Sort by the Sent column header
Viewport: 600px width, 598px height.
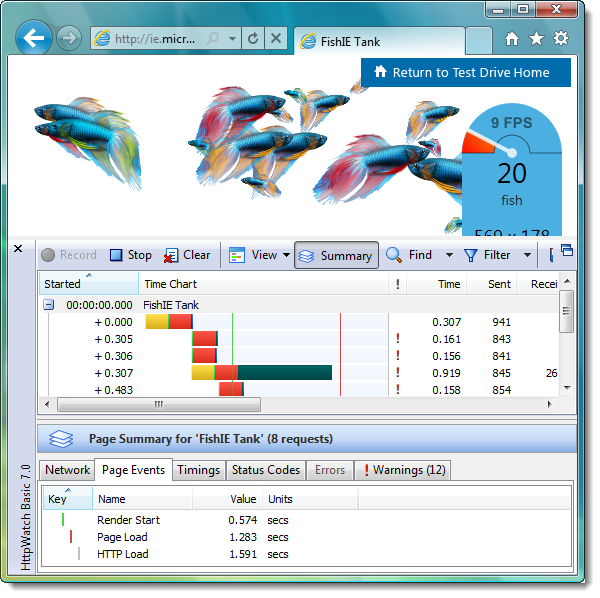(x=491, y=284)
